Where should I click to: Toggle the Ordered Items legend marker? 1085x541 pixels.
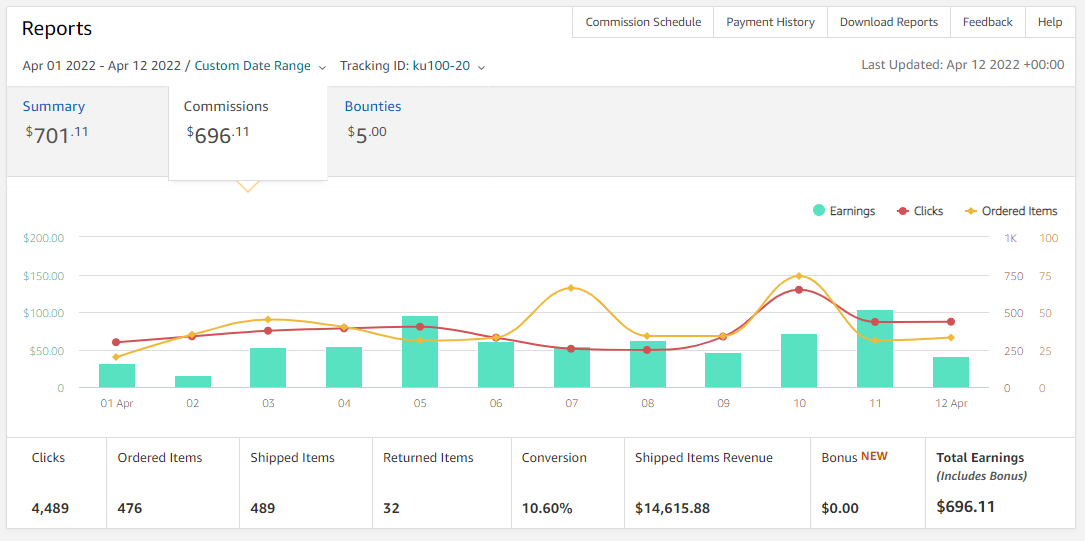tap(971, 211)
